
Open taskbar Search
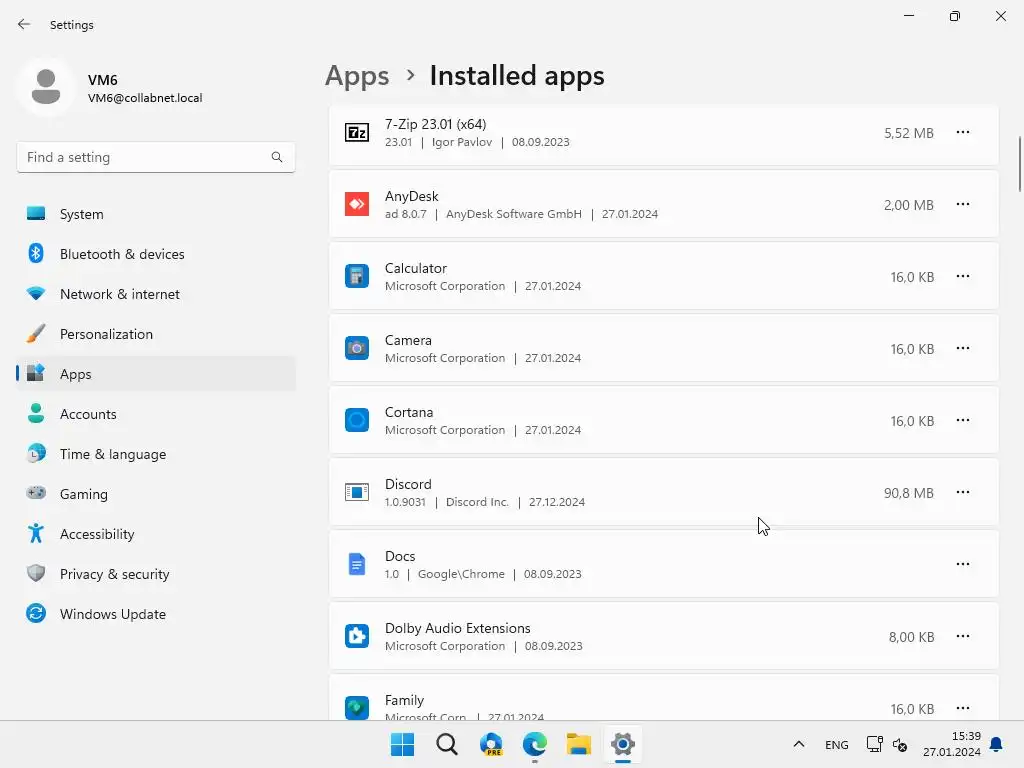[x=447, y=744]
